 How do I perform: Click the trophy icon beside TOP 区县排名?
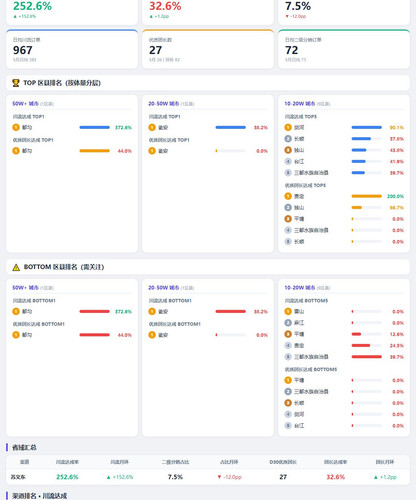pyautogui.click(x=16, y=83)
